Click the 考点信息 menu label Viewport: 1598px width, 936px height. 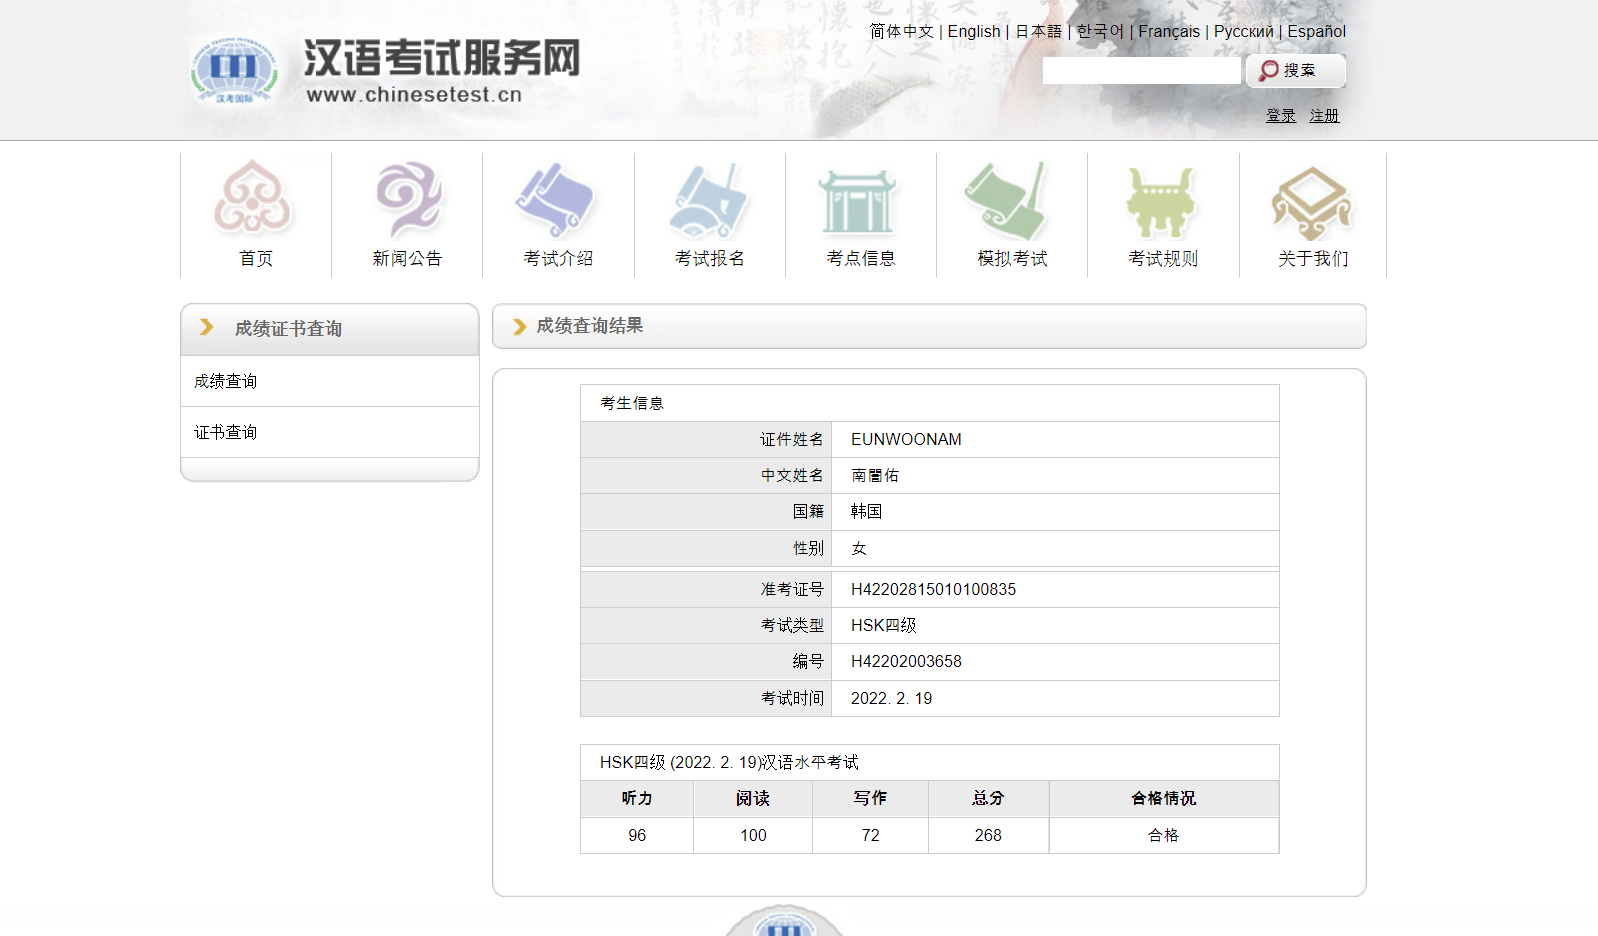(x=861, y=258)
